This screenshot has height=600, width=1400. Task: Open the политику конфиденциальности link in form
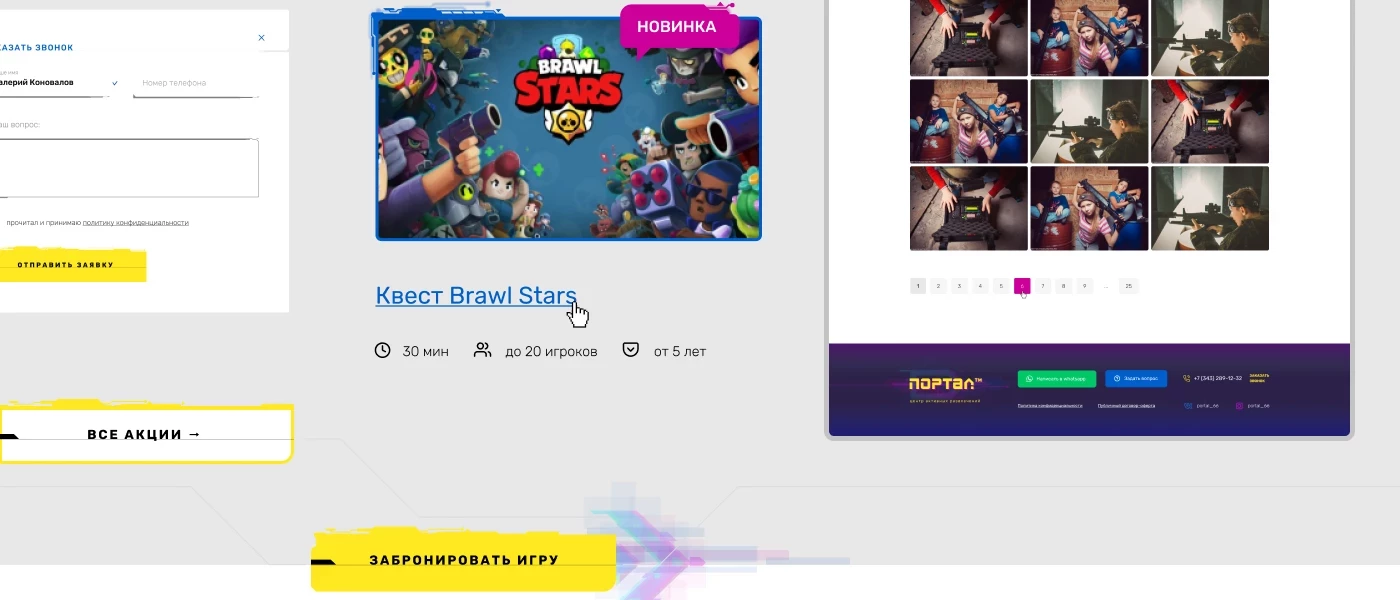[x=135, y=223]
